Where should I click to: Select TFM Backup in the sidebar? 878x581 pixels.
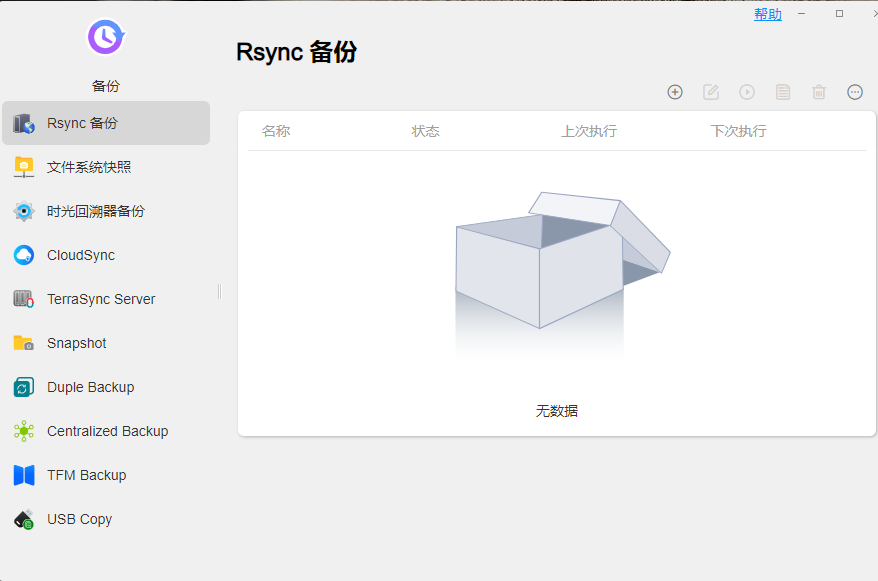[106, 475]
